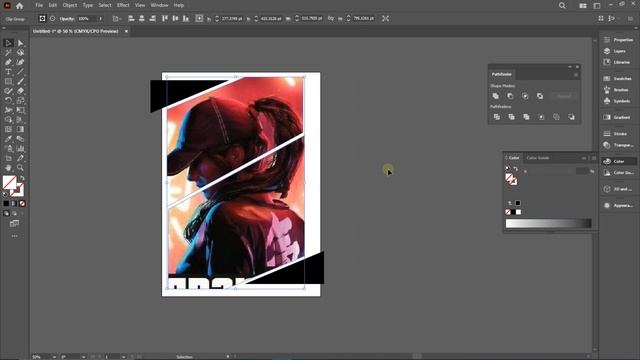Select the Curvature tool
Image resolution: width=640 pixels, height=360 pixels.
[20, 62]
